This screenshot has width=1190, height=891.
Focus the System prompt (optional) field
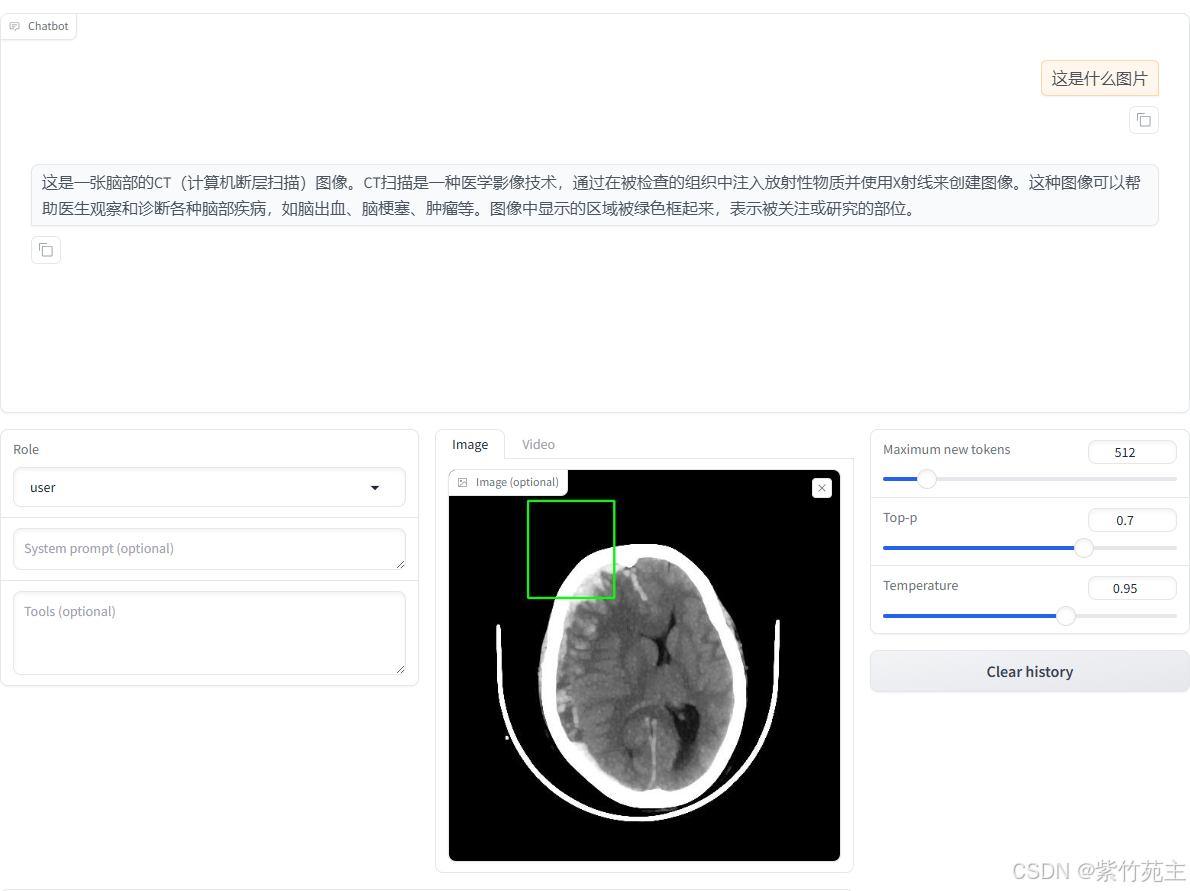[x=209, y=549]
